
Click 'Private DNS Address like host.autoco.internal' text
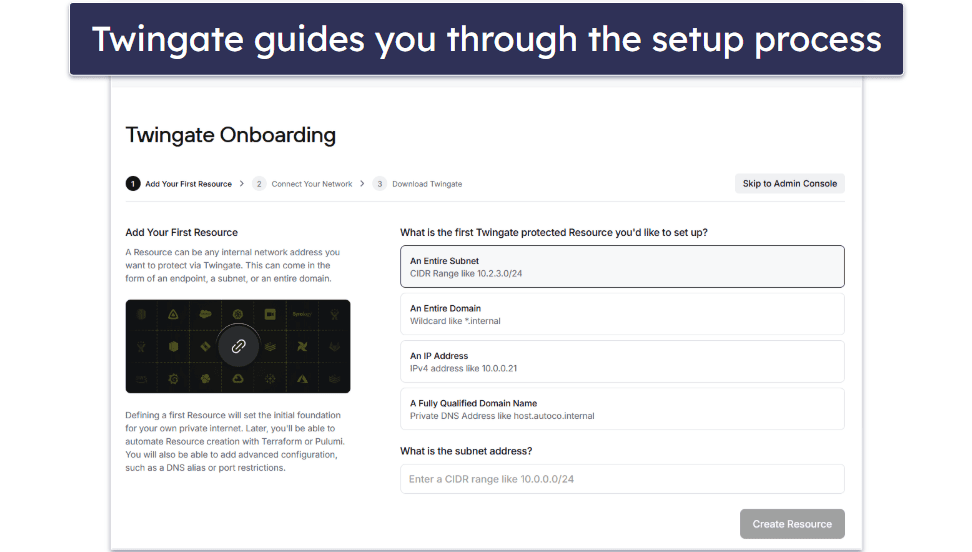pyautogui.click(x=502, y=416)
